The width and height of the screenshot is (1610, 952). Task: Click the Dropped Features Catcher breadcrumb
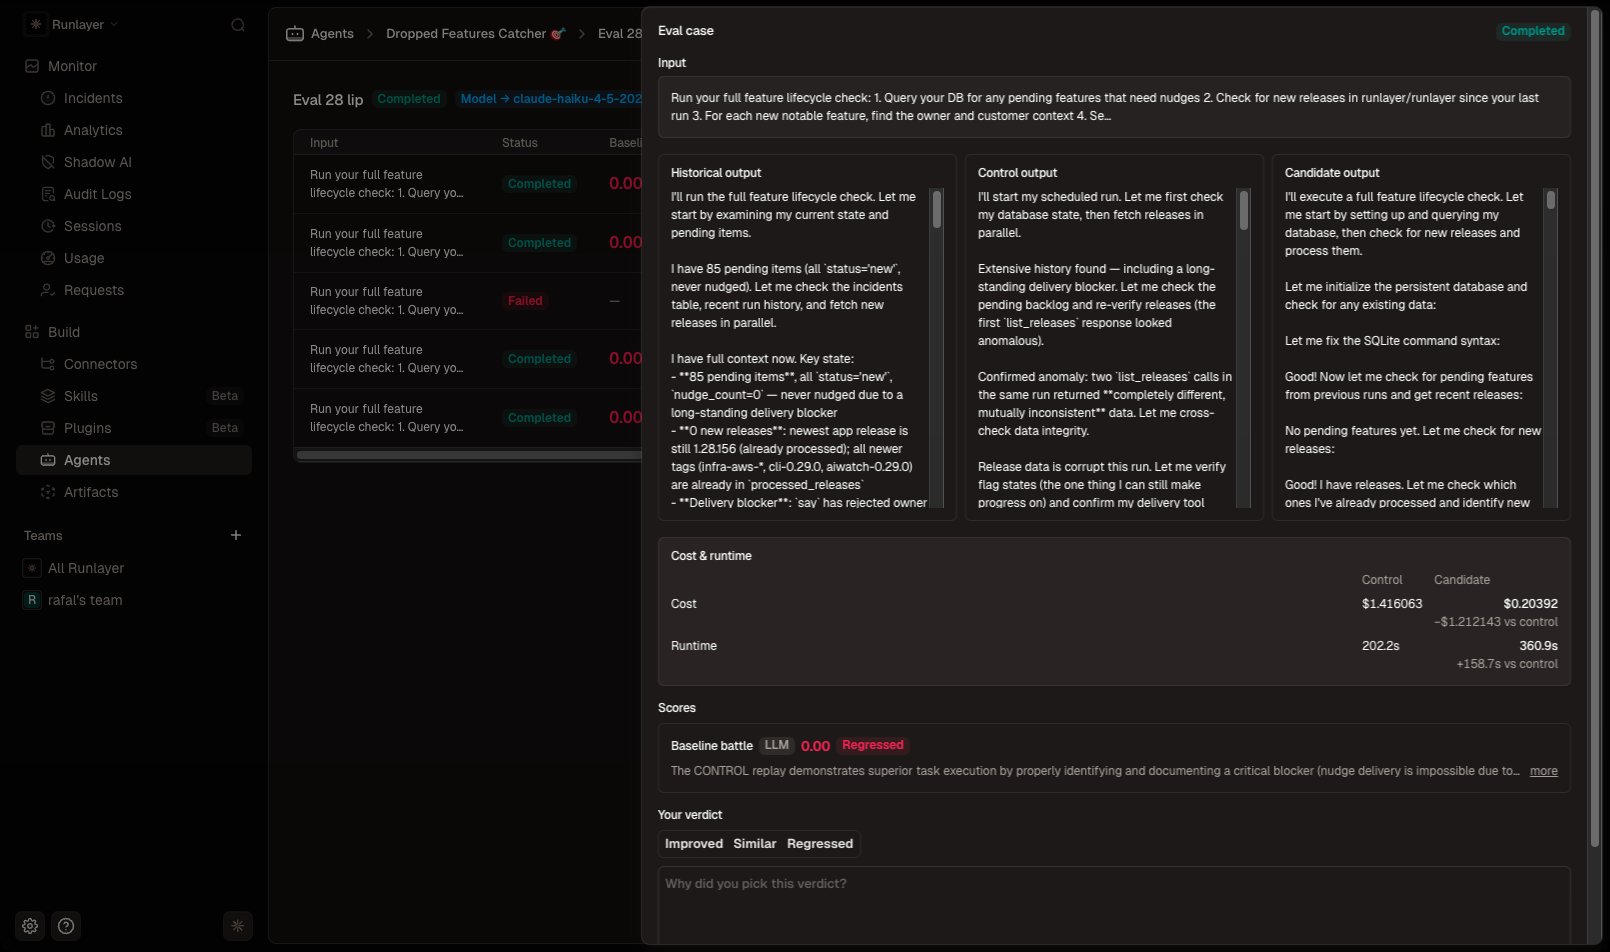point(476,34)
